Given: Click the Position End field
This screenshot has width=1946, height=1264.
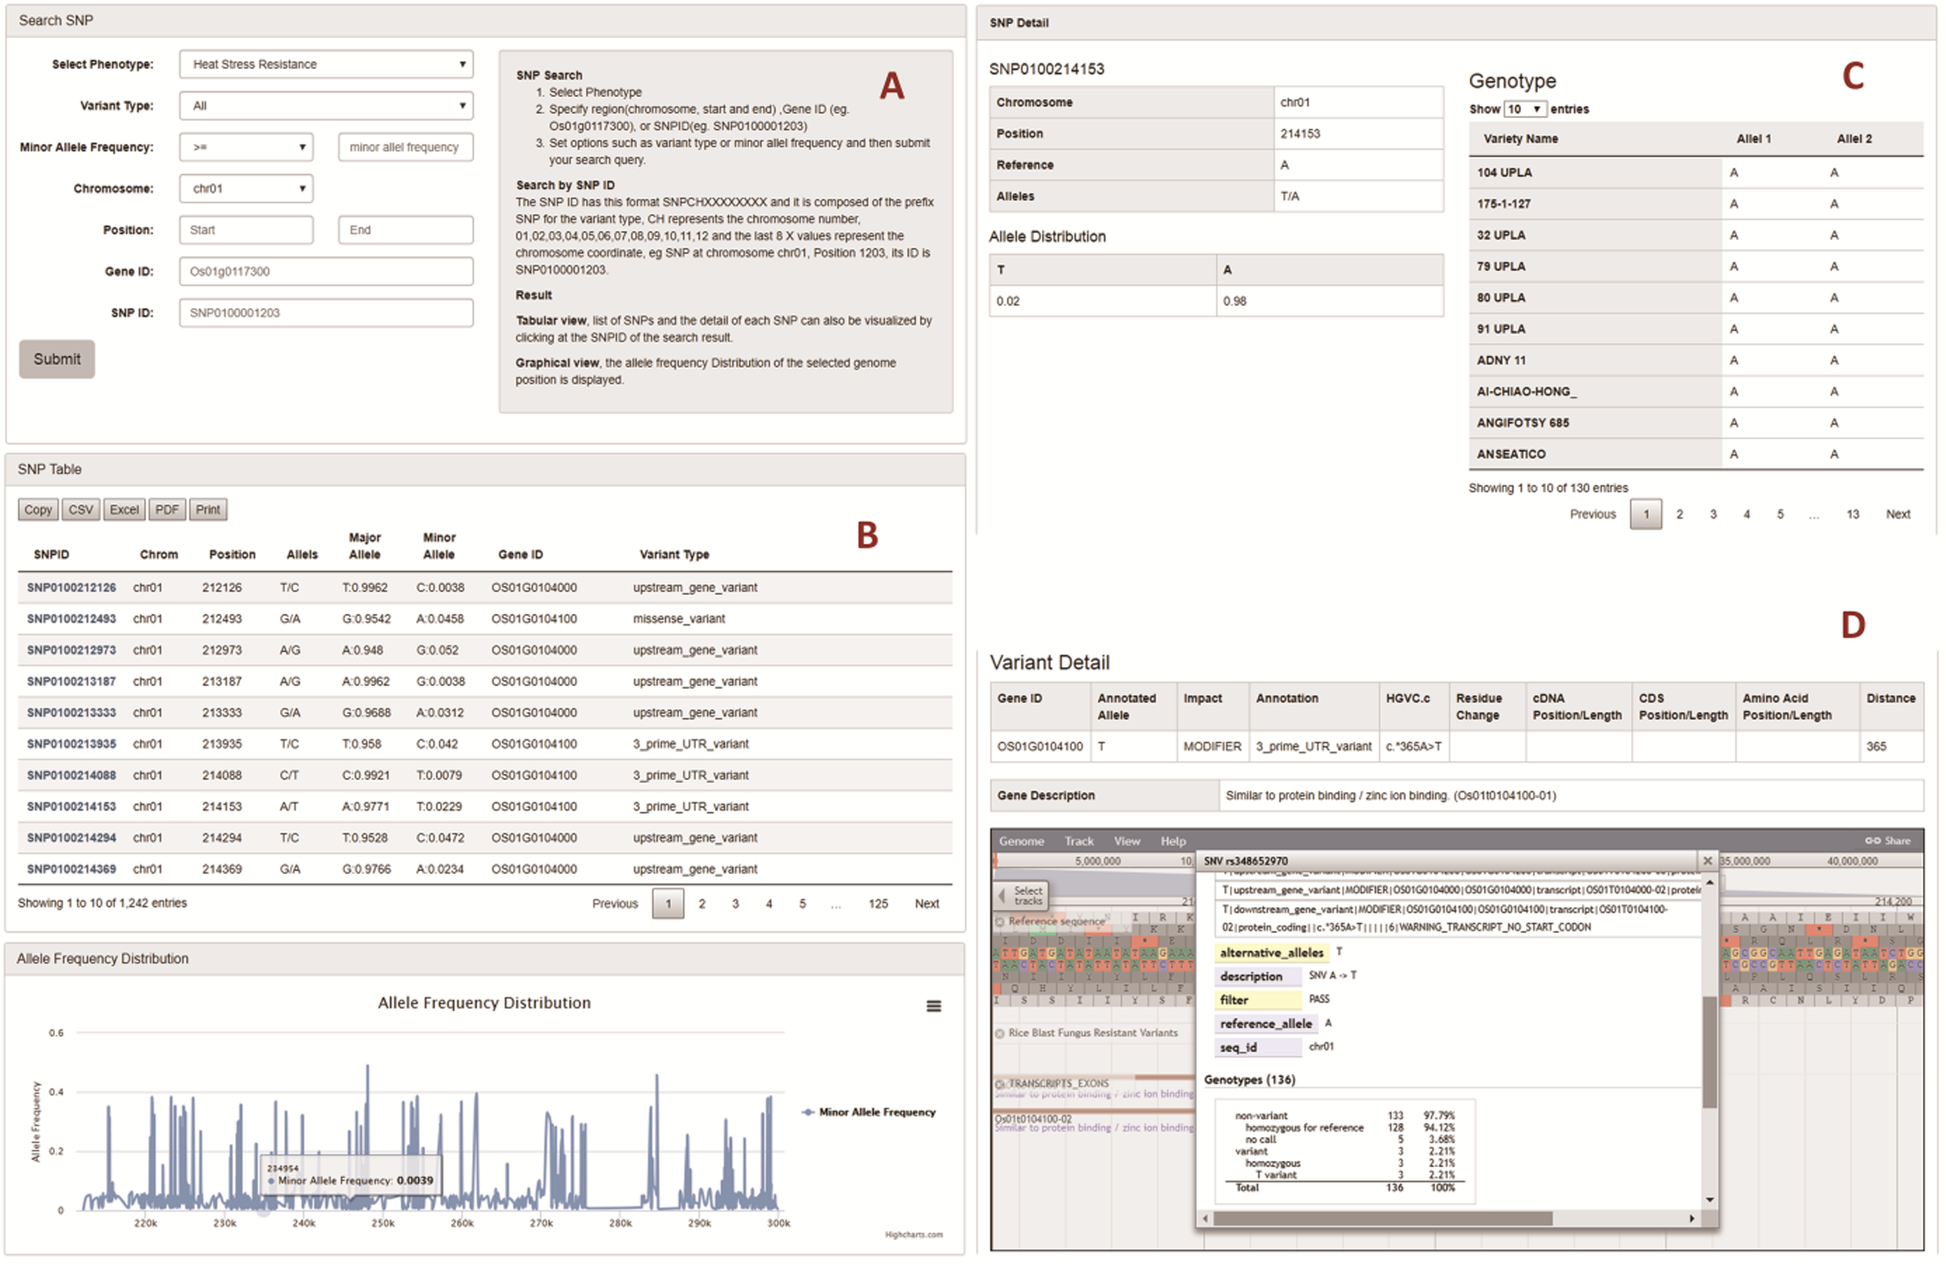Looking at the screenshot, I should [x=406, y=230].
